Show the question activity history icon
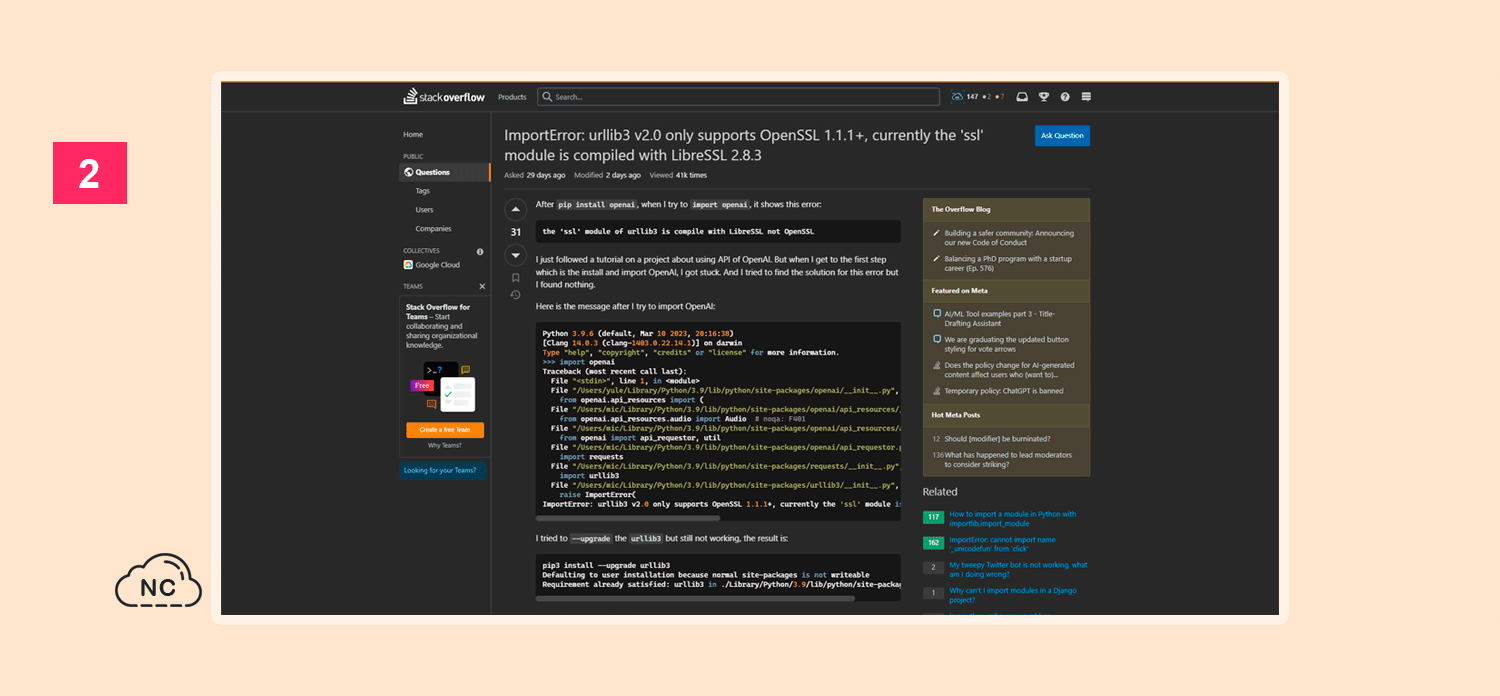The image size is (1500, 696). click(516, 295)
